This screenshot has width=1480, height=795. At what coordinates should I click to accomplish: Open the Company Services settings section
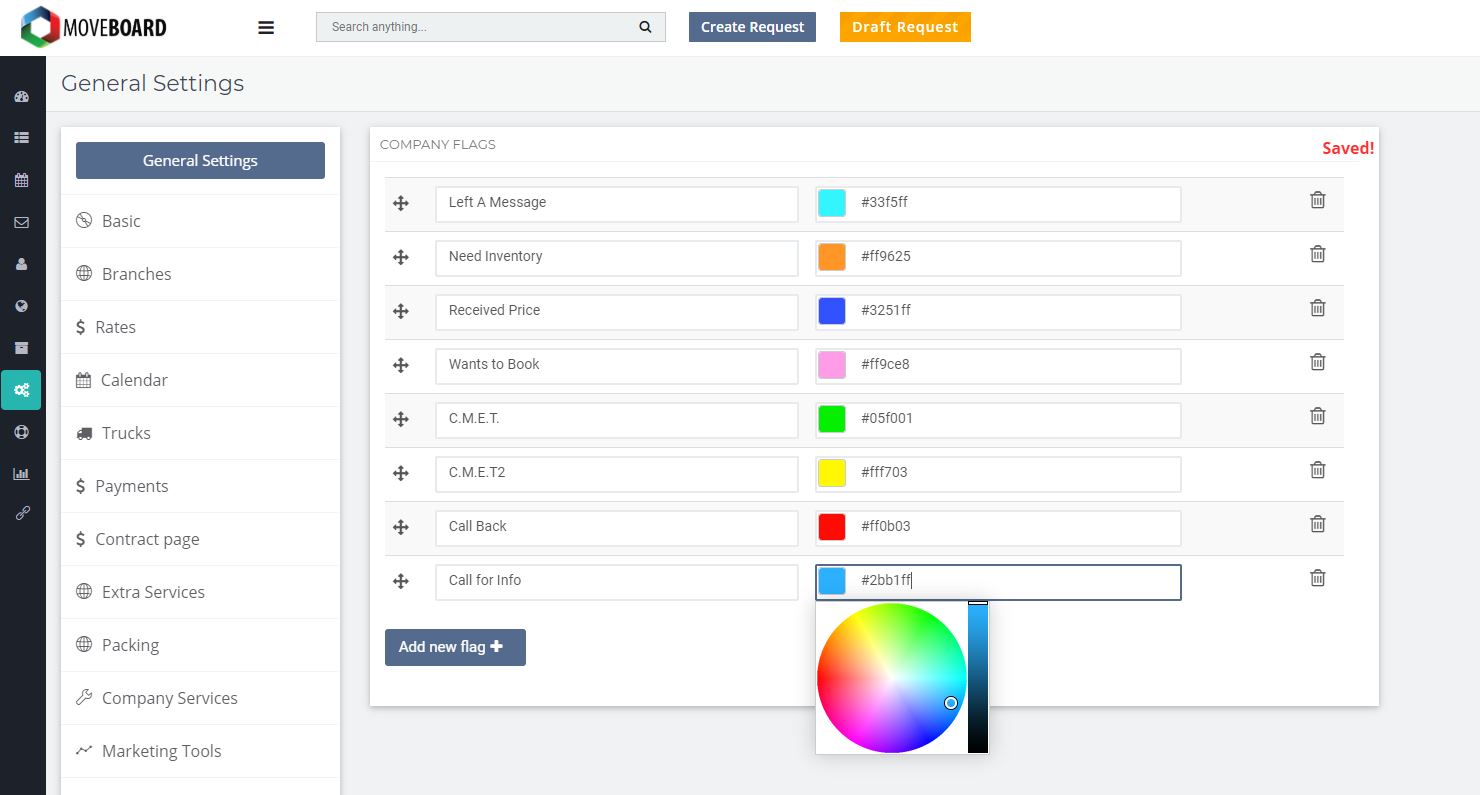(200, 698)
